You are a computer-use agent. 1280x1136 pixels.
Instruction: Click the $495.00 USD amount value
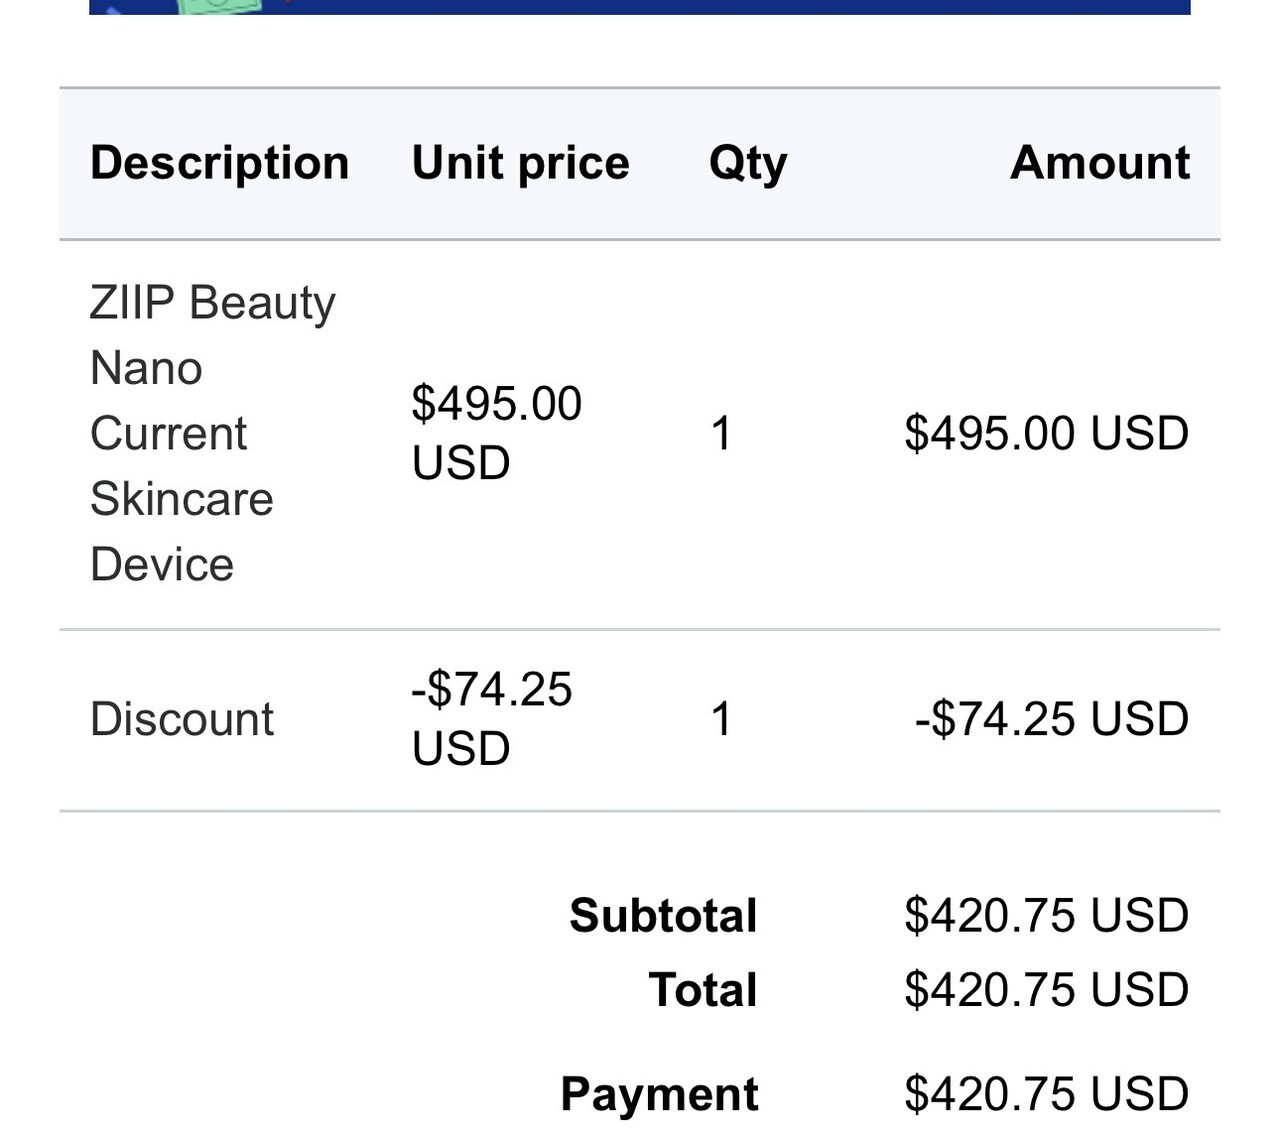point(1046,434)
